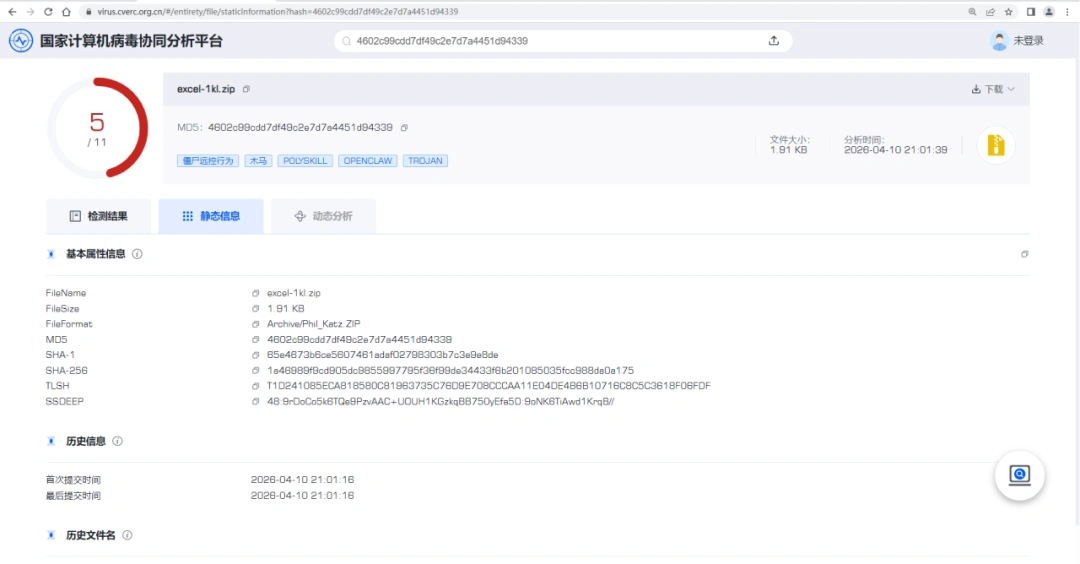Click the 未登录 login link

1028,41
